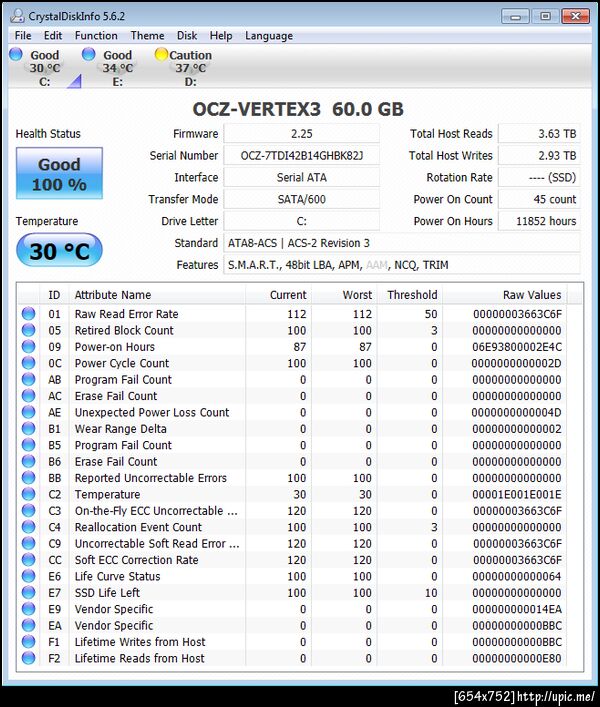
Task: Select the "SSD Life Left" attribute name
Action: pyautogui.click(x=107, y=592)
